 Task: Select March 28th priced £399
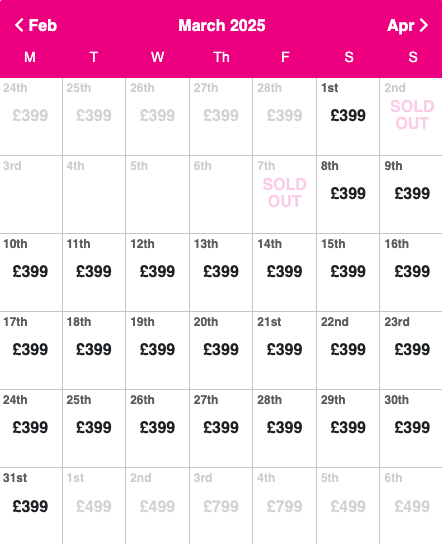click(284, 429)
